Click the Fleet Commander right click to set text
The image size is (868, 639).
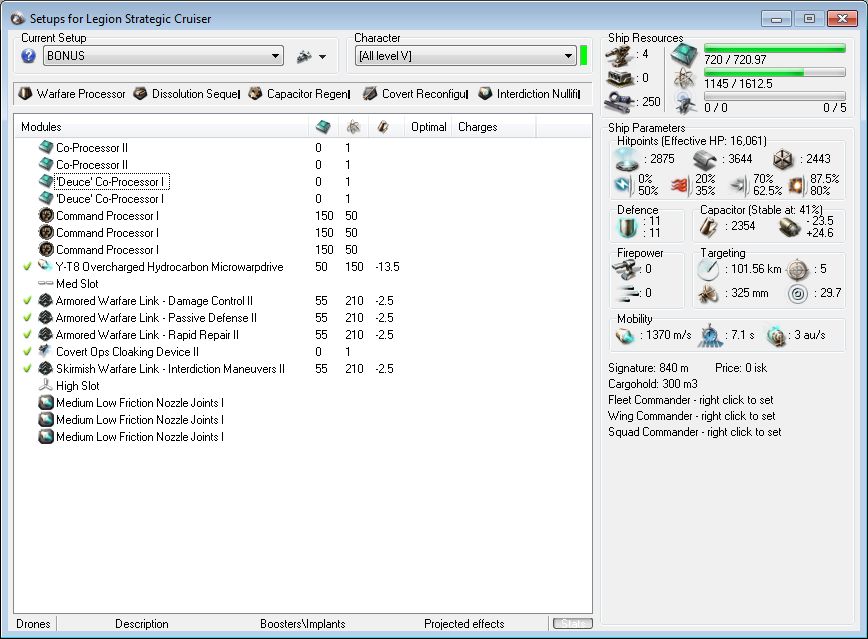pyautogui.click(x=690, y=400)
